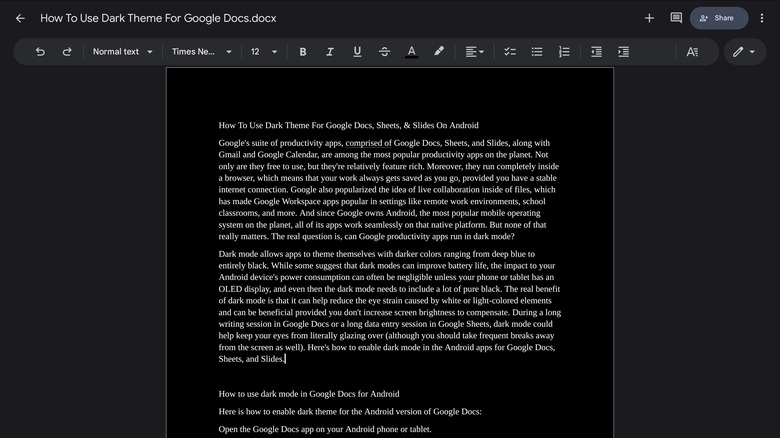Viewport: 780px width, 438px height.
Task: Open the Times New Roman font dropdown
Action: 201,52
